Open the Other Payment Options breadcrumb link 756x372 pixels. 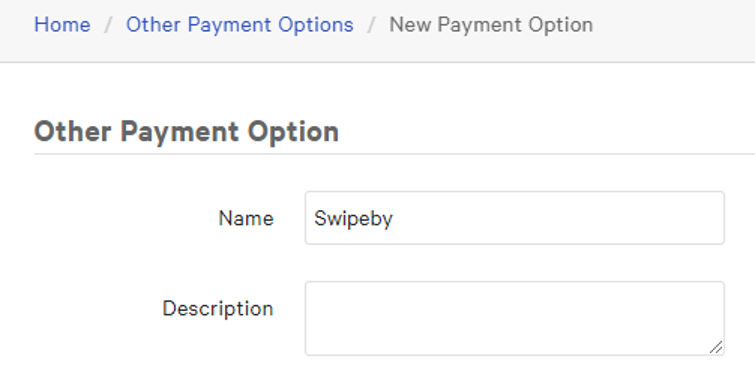click(x=240, y=25)
